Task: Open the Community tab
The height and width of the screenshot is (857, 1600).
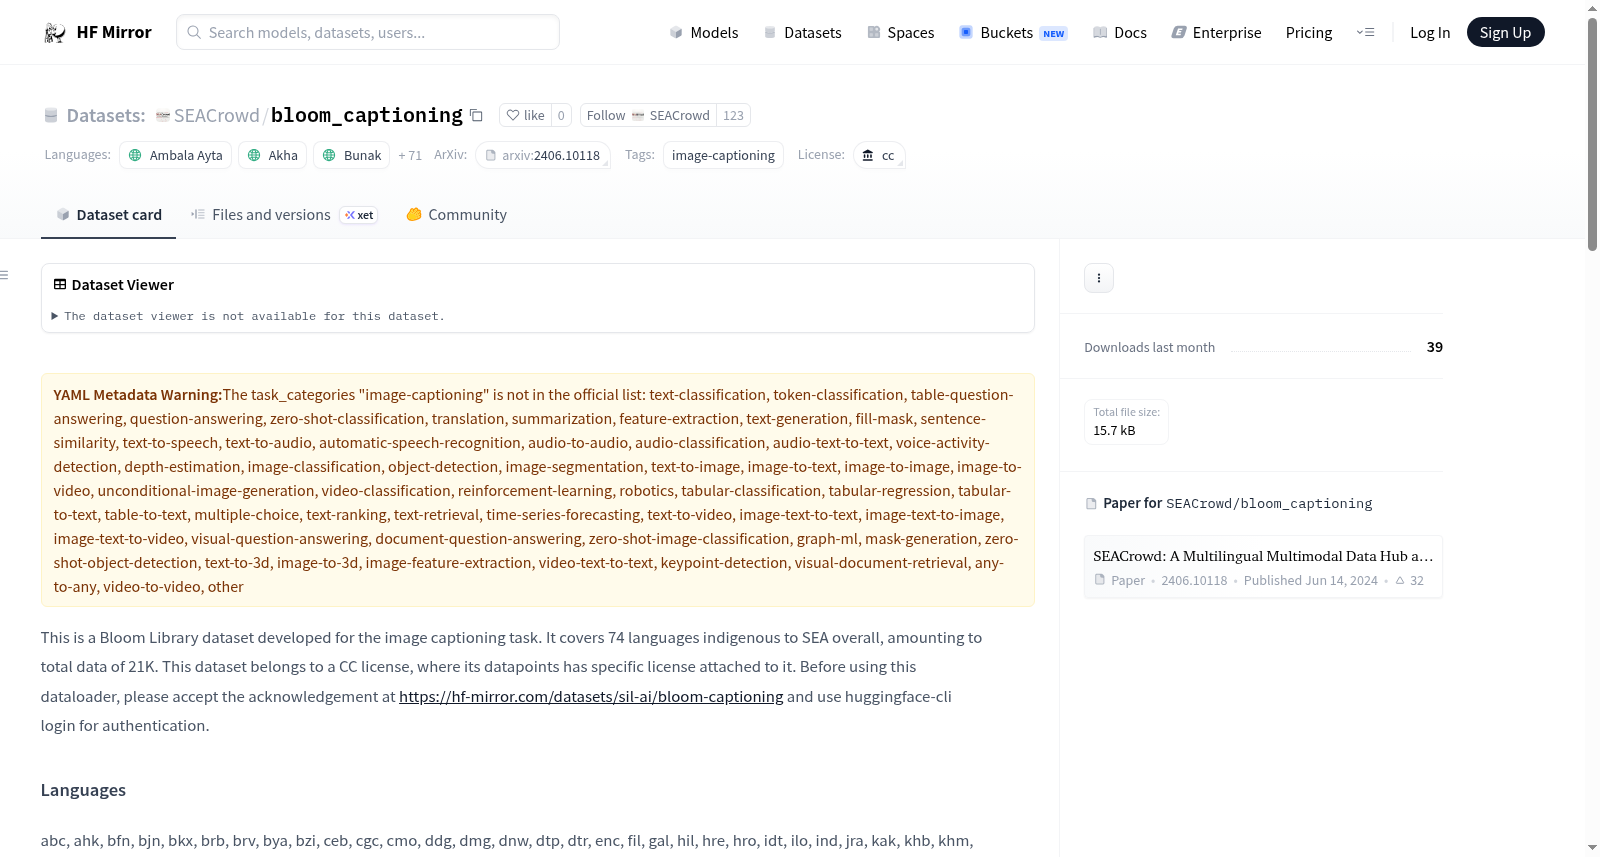Action: [456, 215]
